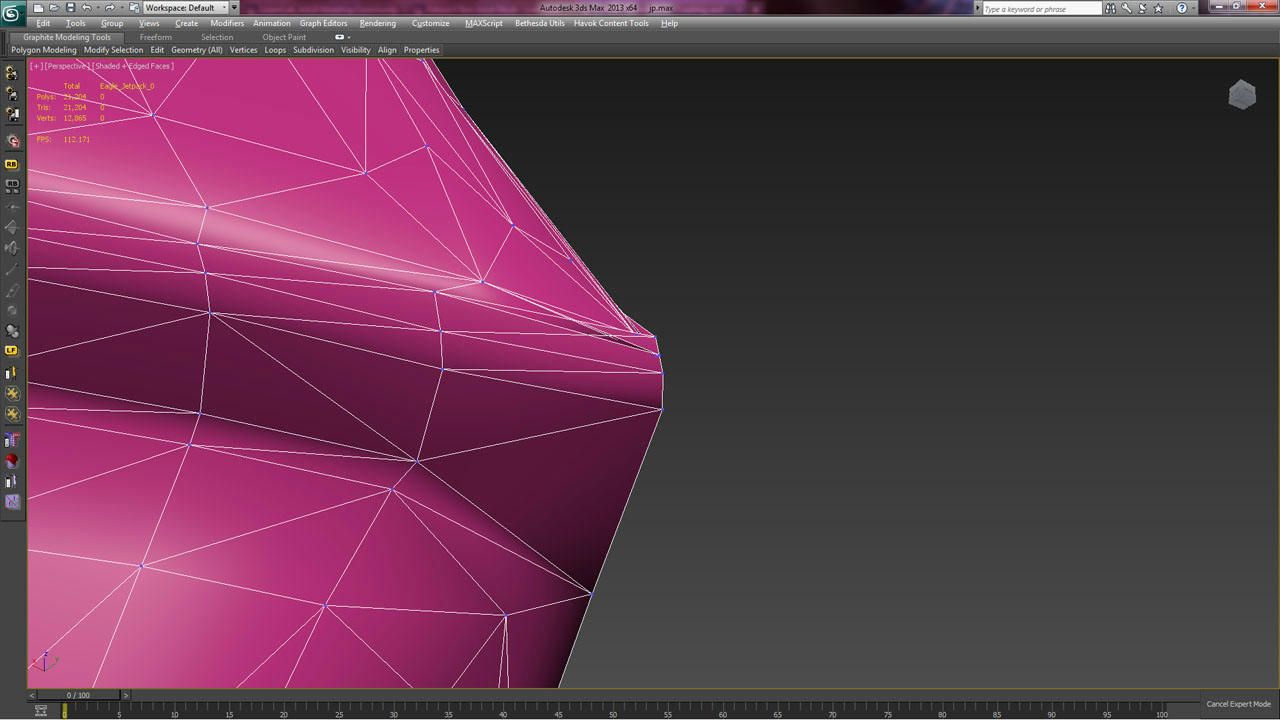The width and height of the screenshot is (1280, 720).
Task: Click the ViewCube in the viewport corner
Action: (1242, 95)
